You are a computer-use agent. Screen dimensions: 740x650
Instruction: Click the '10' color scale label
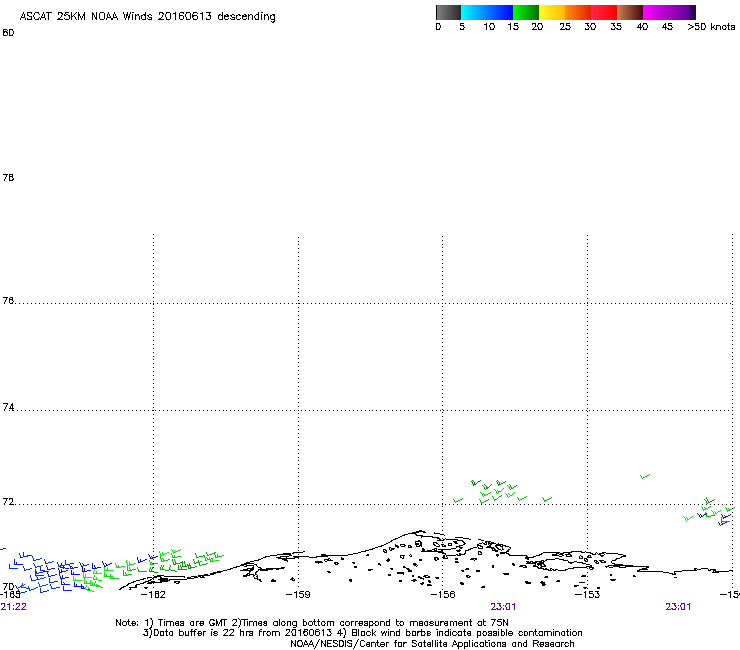(x=489, y=27)
